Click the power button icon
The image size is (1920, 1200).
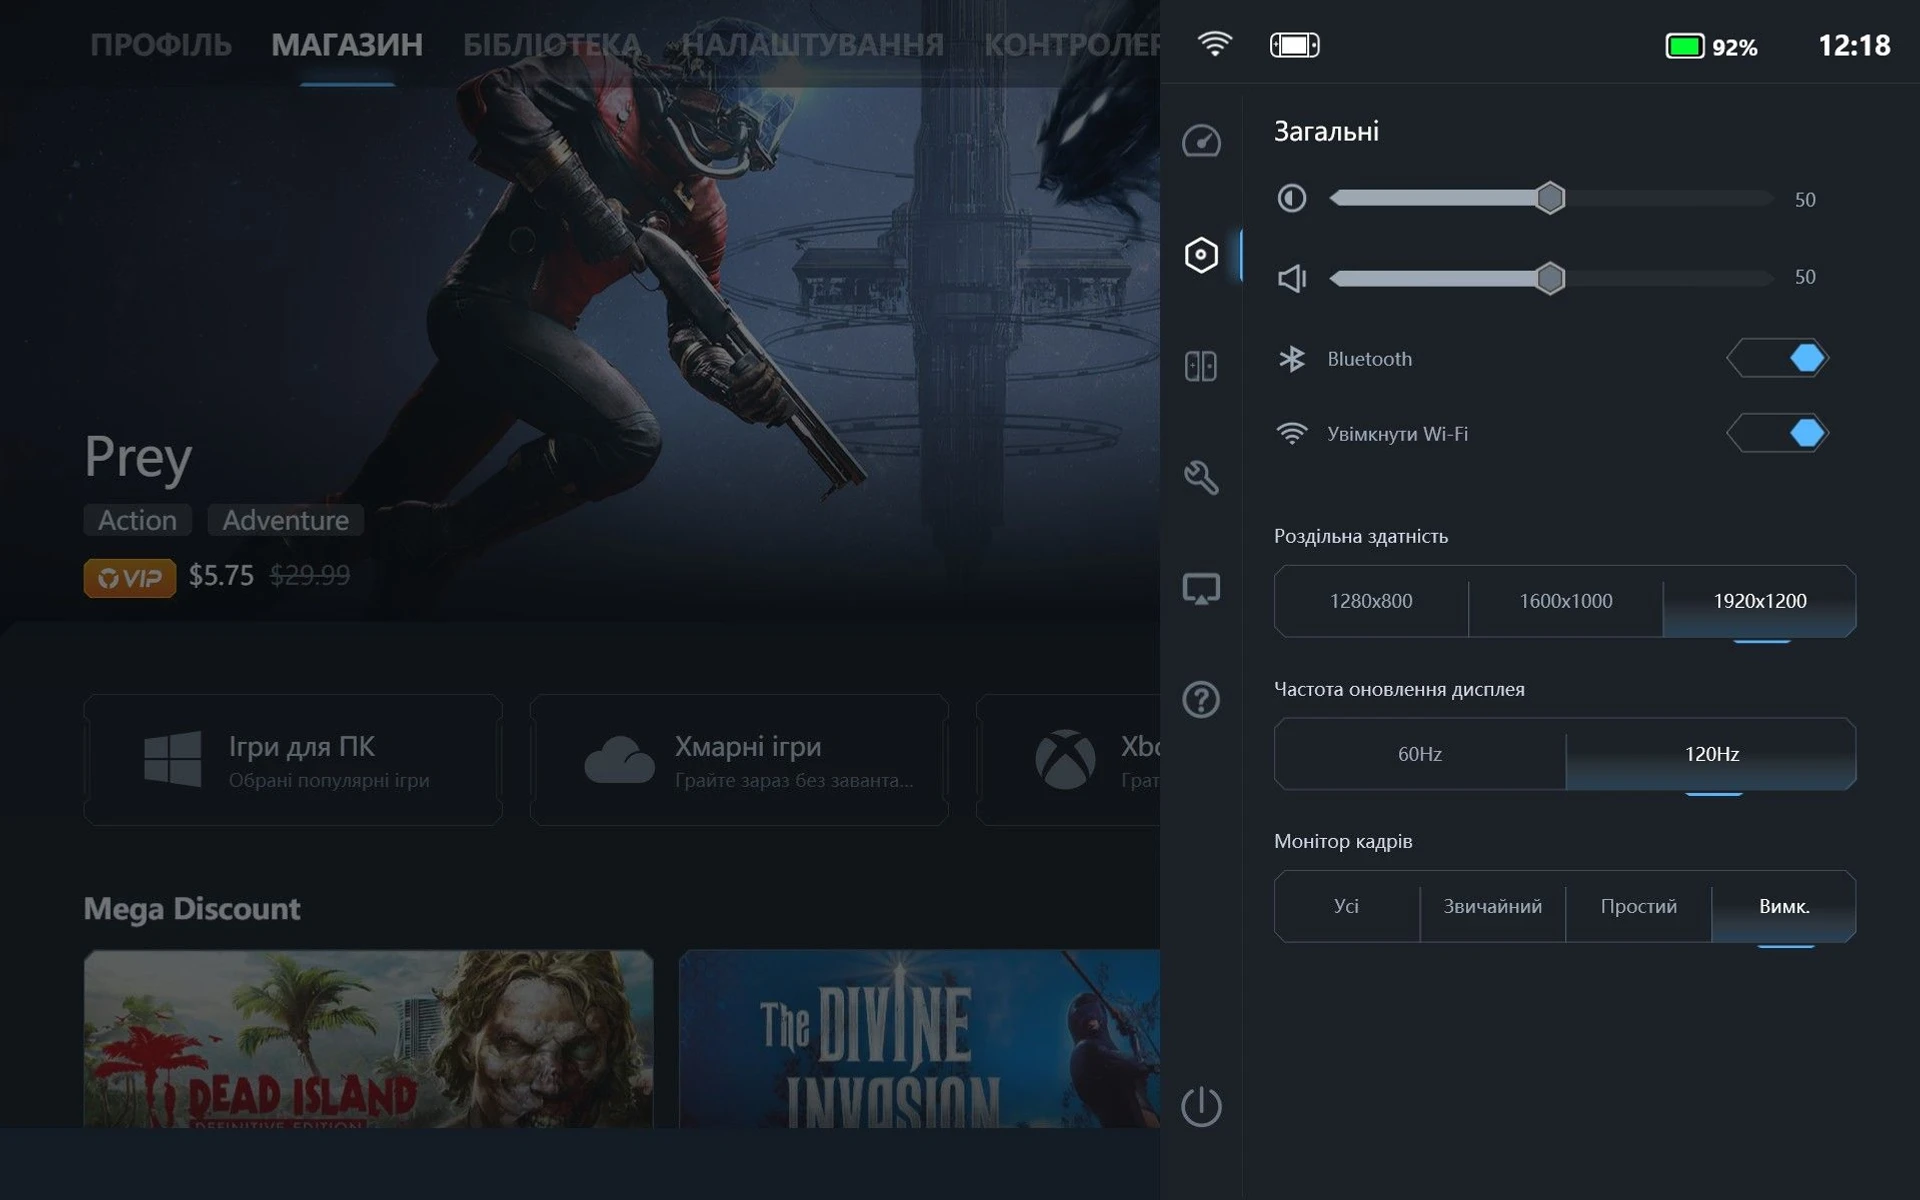pos(1201,1106)
